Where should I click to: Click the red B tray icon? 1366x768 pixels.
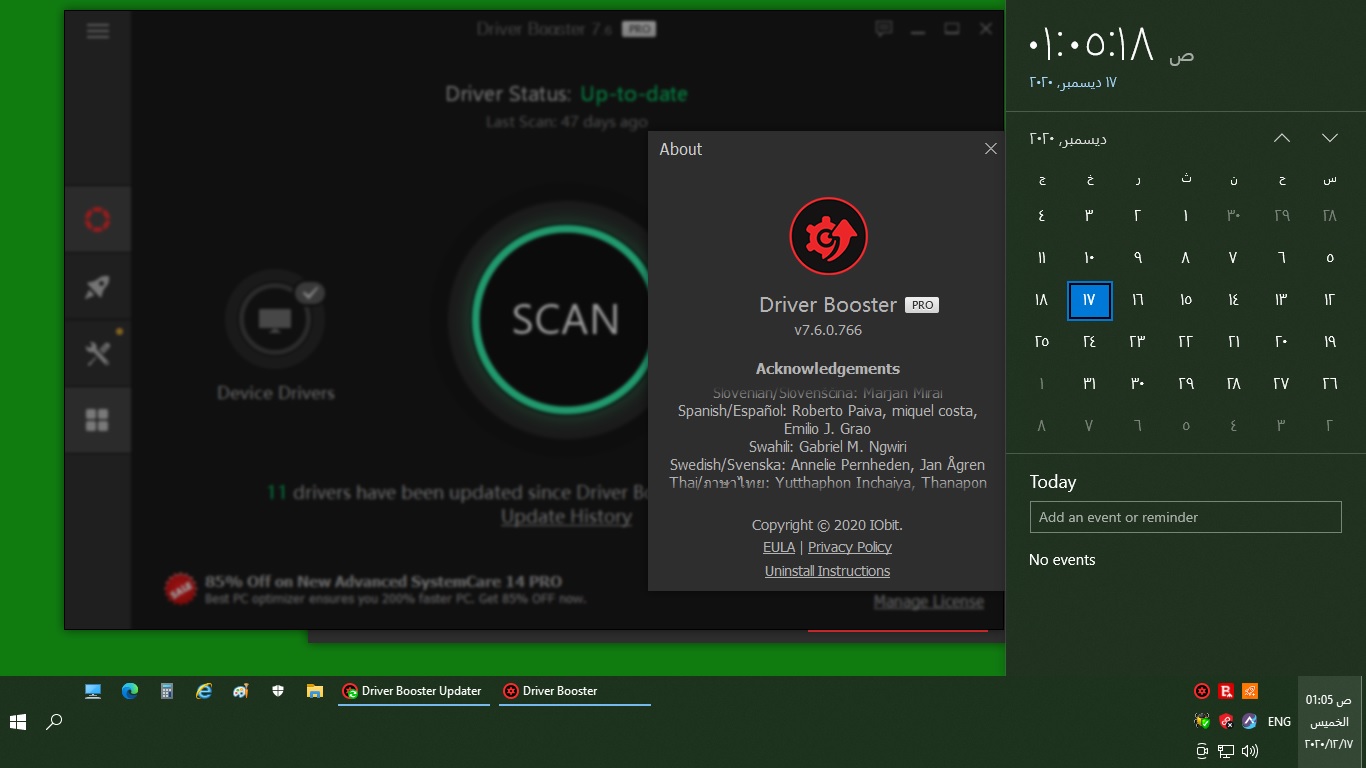1226,691
